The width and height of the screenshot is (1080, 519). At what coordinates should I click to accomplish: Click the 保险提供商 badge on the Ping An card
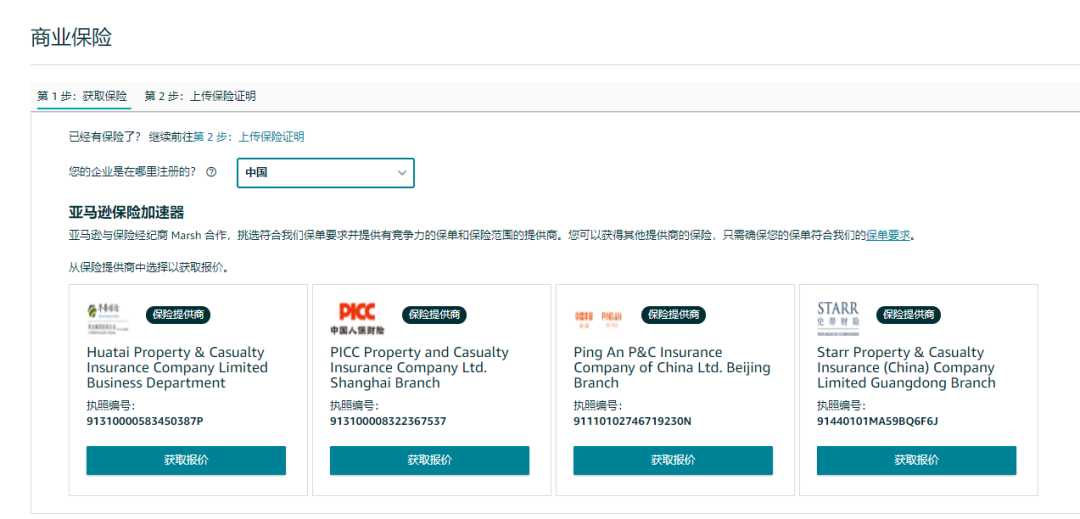(674, 315)
